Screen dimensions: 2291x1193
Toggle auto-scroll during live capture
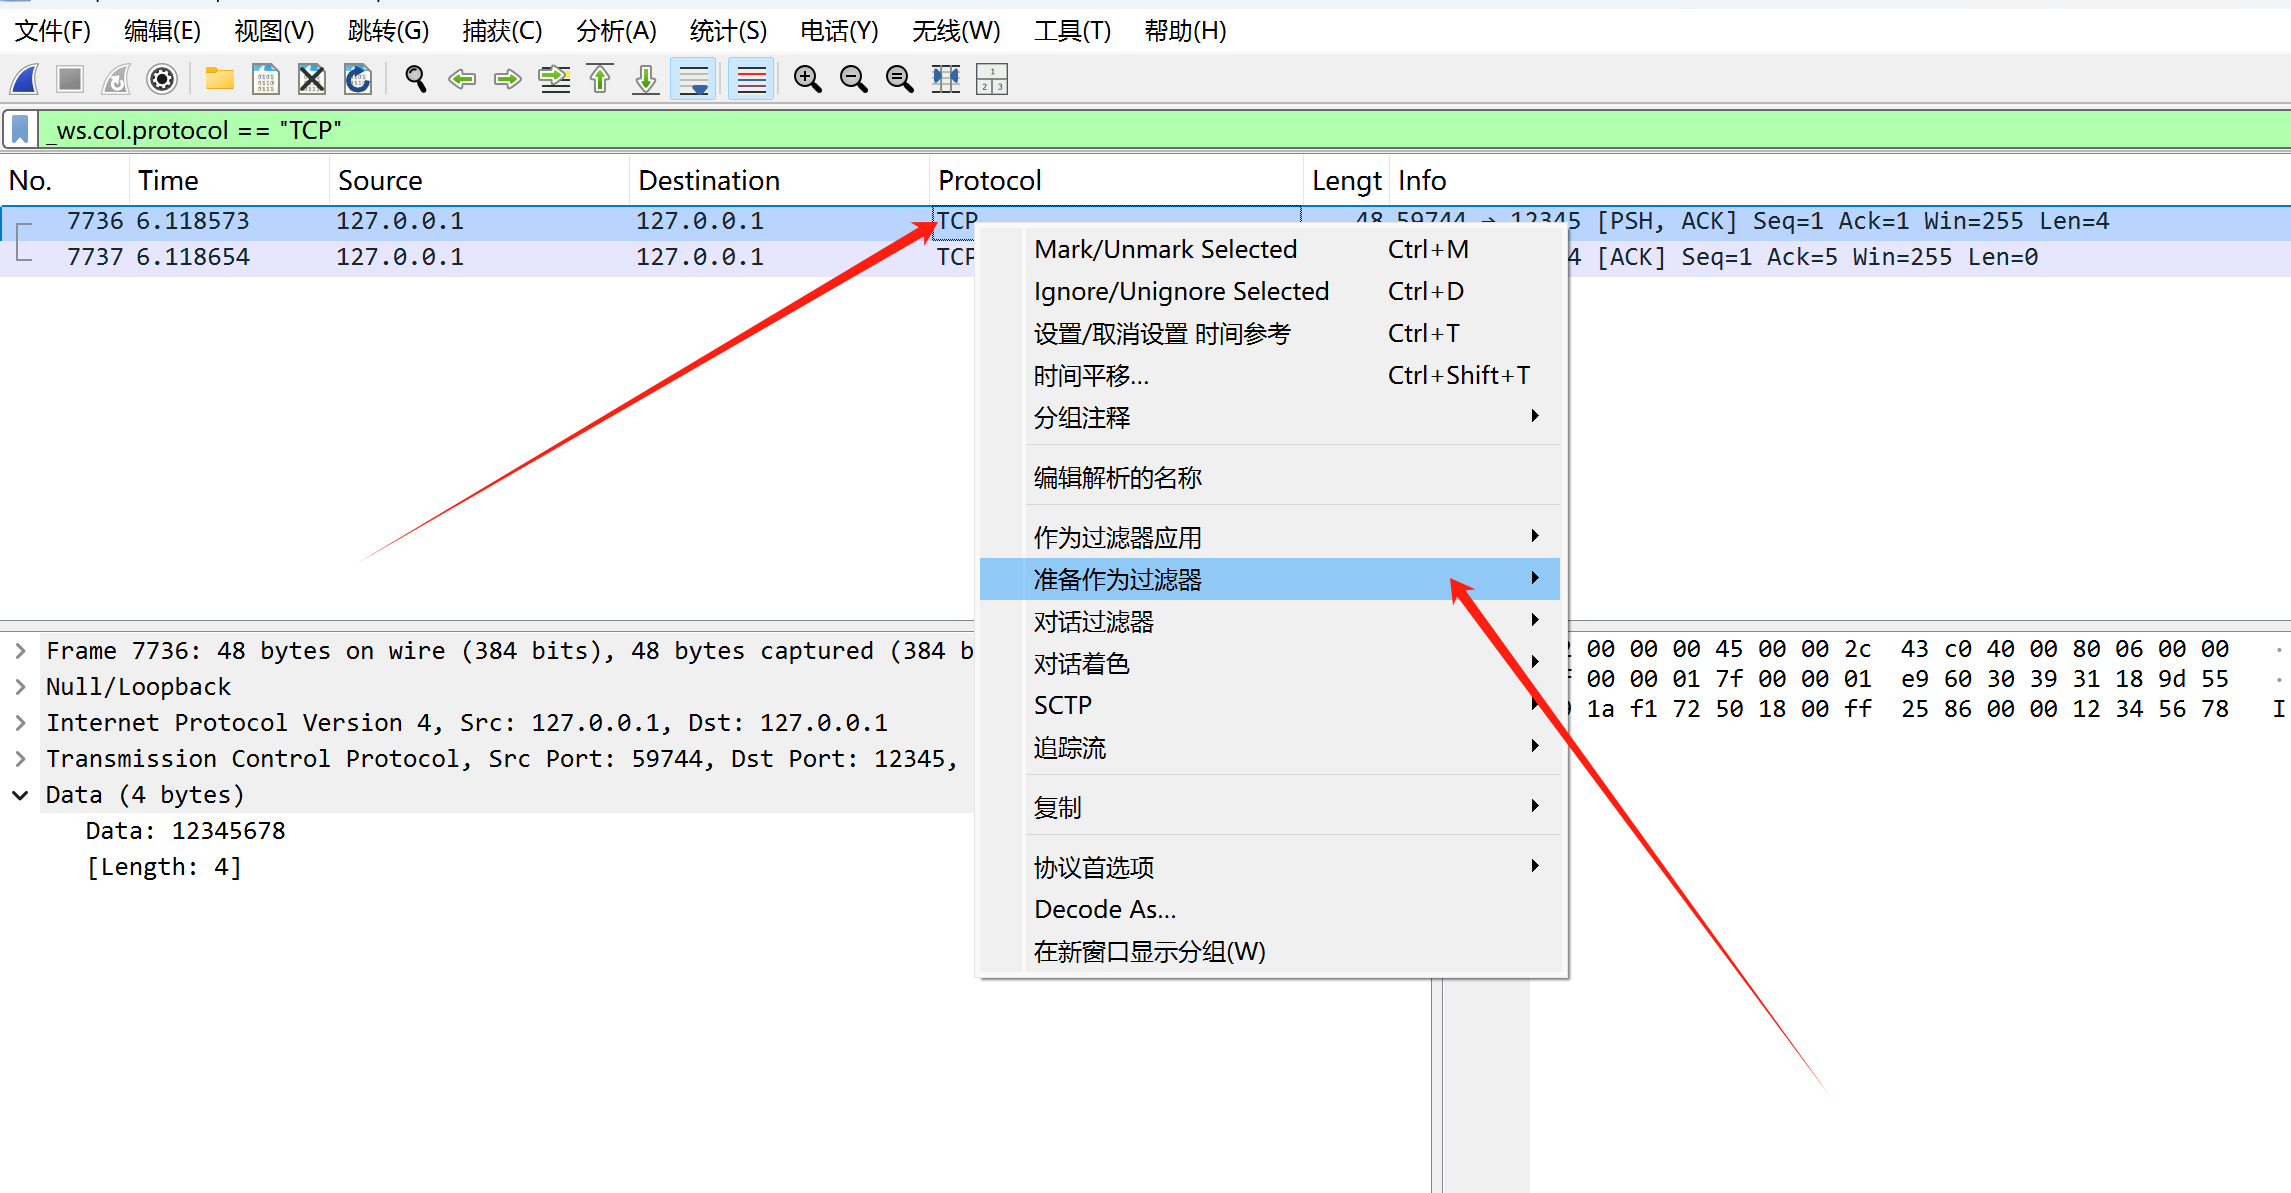click(693, 79)
